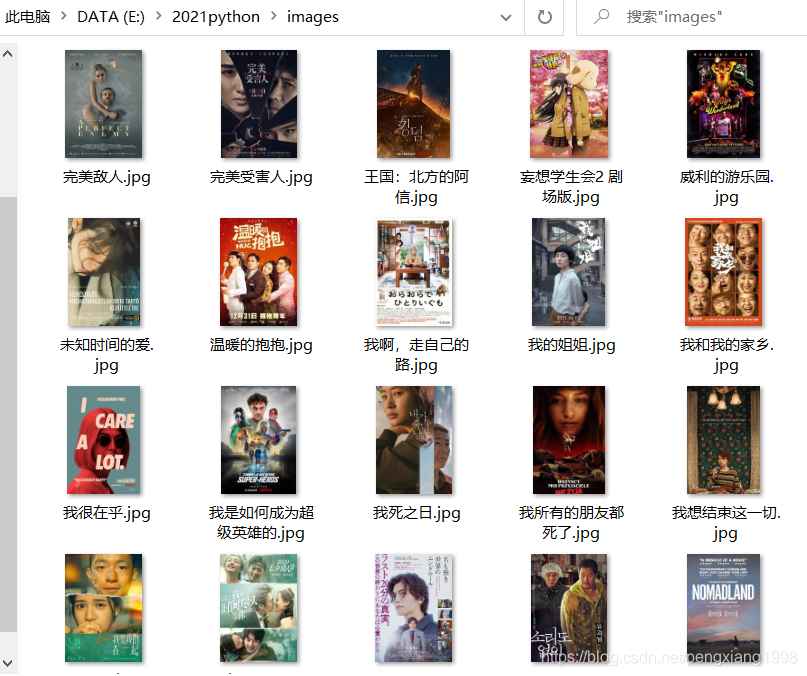Navigate to DATA (E:) in breadcrumb

point(111,17)
